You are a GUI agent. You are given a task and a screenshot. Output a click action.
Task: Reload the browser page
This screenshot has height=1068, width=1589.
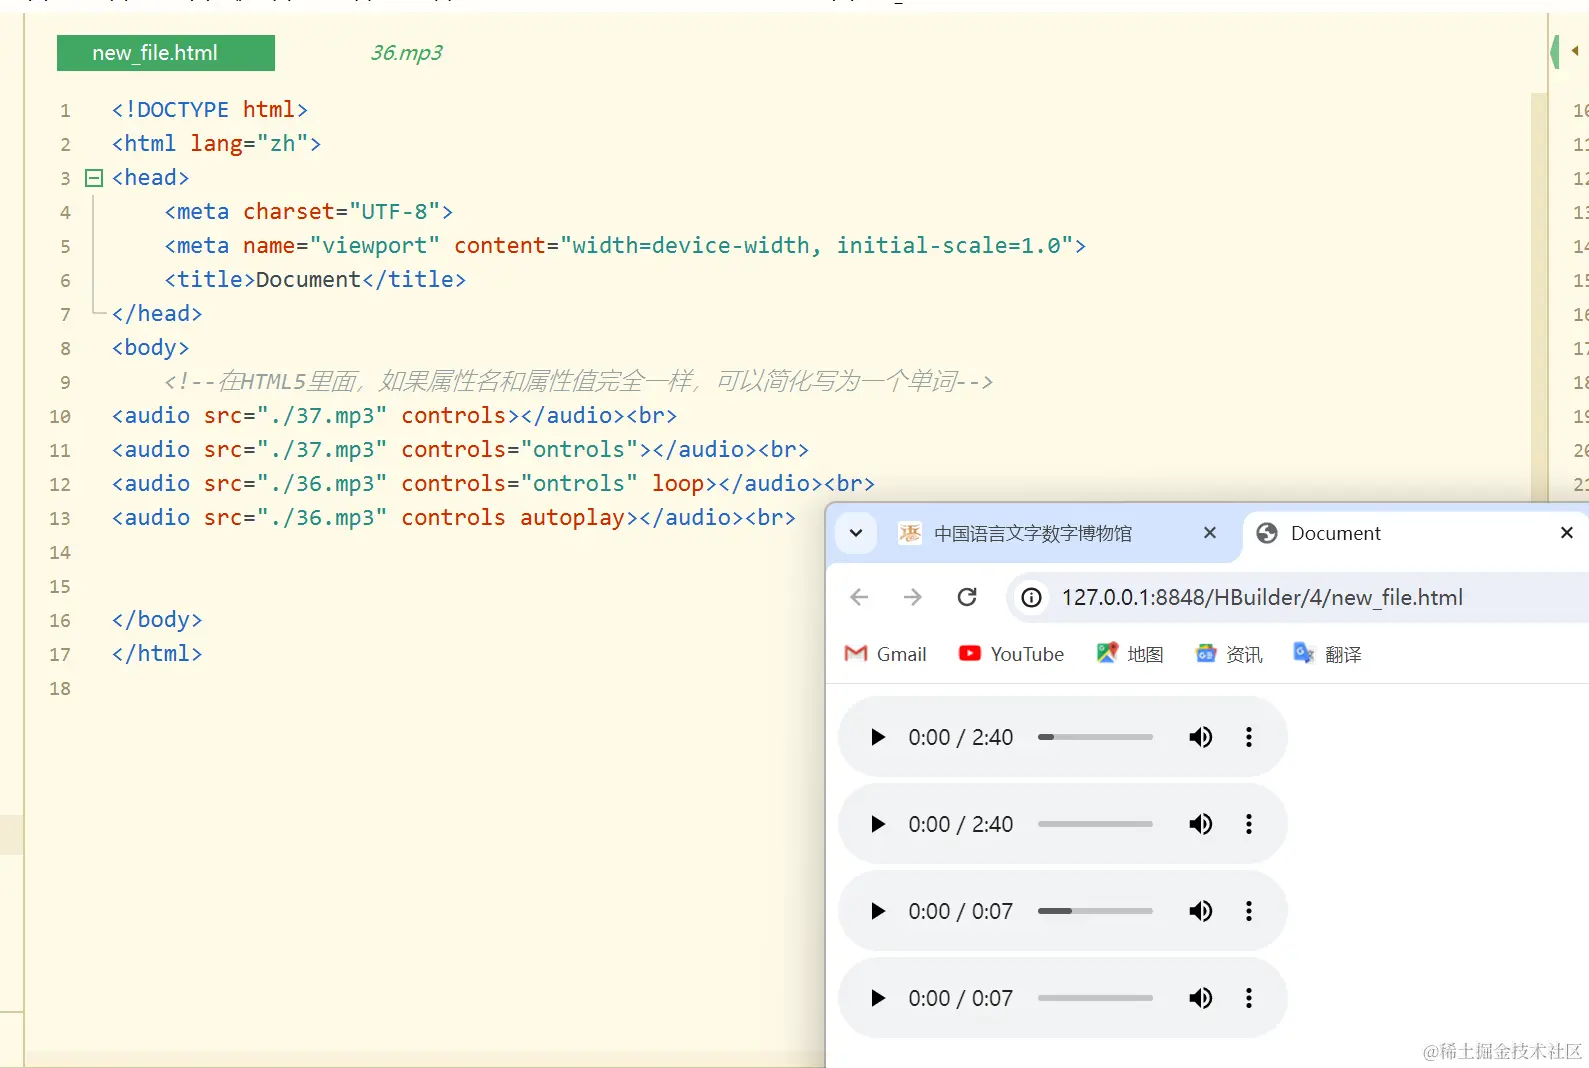[x=967, y=597]
